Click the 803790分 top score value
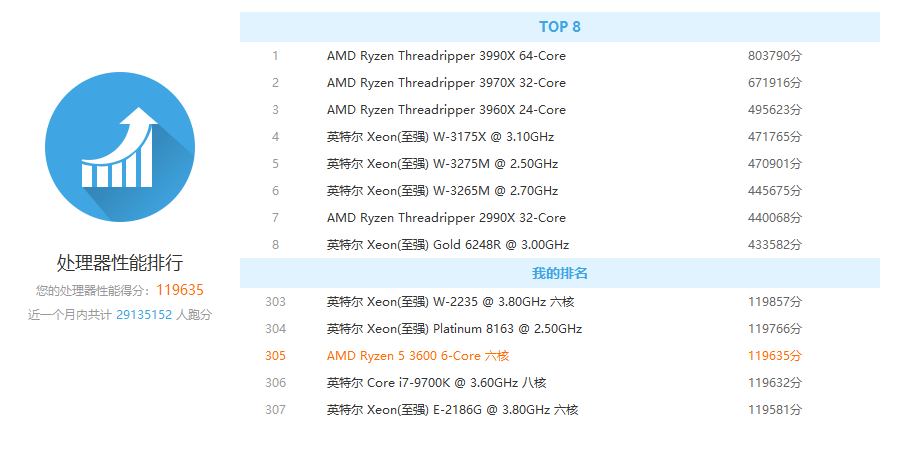 point(774,56)
